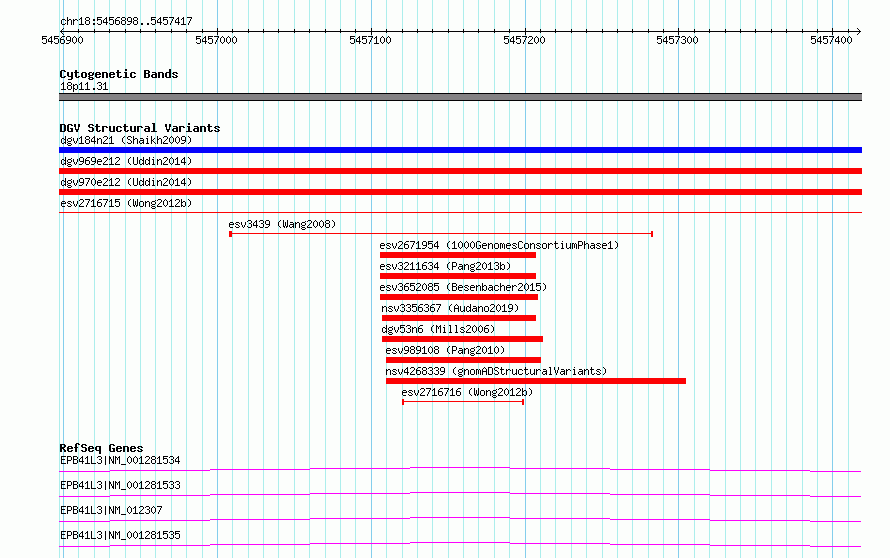The image size is (890, 558).
Task: Click the dgv969e212 (Uddin2014) label text
Action: coord(126,161)
